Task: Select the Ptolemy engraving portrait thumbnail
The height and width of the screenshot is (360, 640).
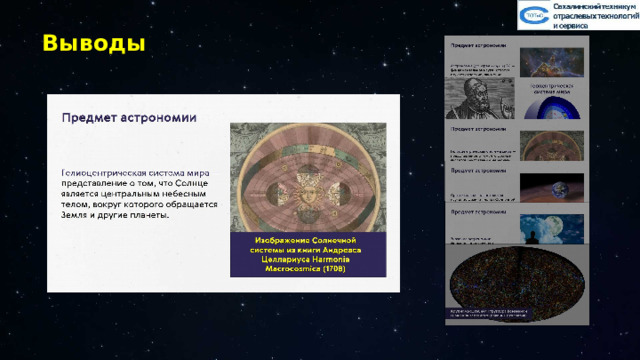Action: tap(480, 98)
